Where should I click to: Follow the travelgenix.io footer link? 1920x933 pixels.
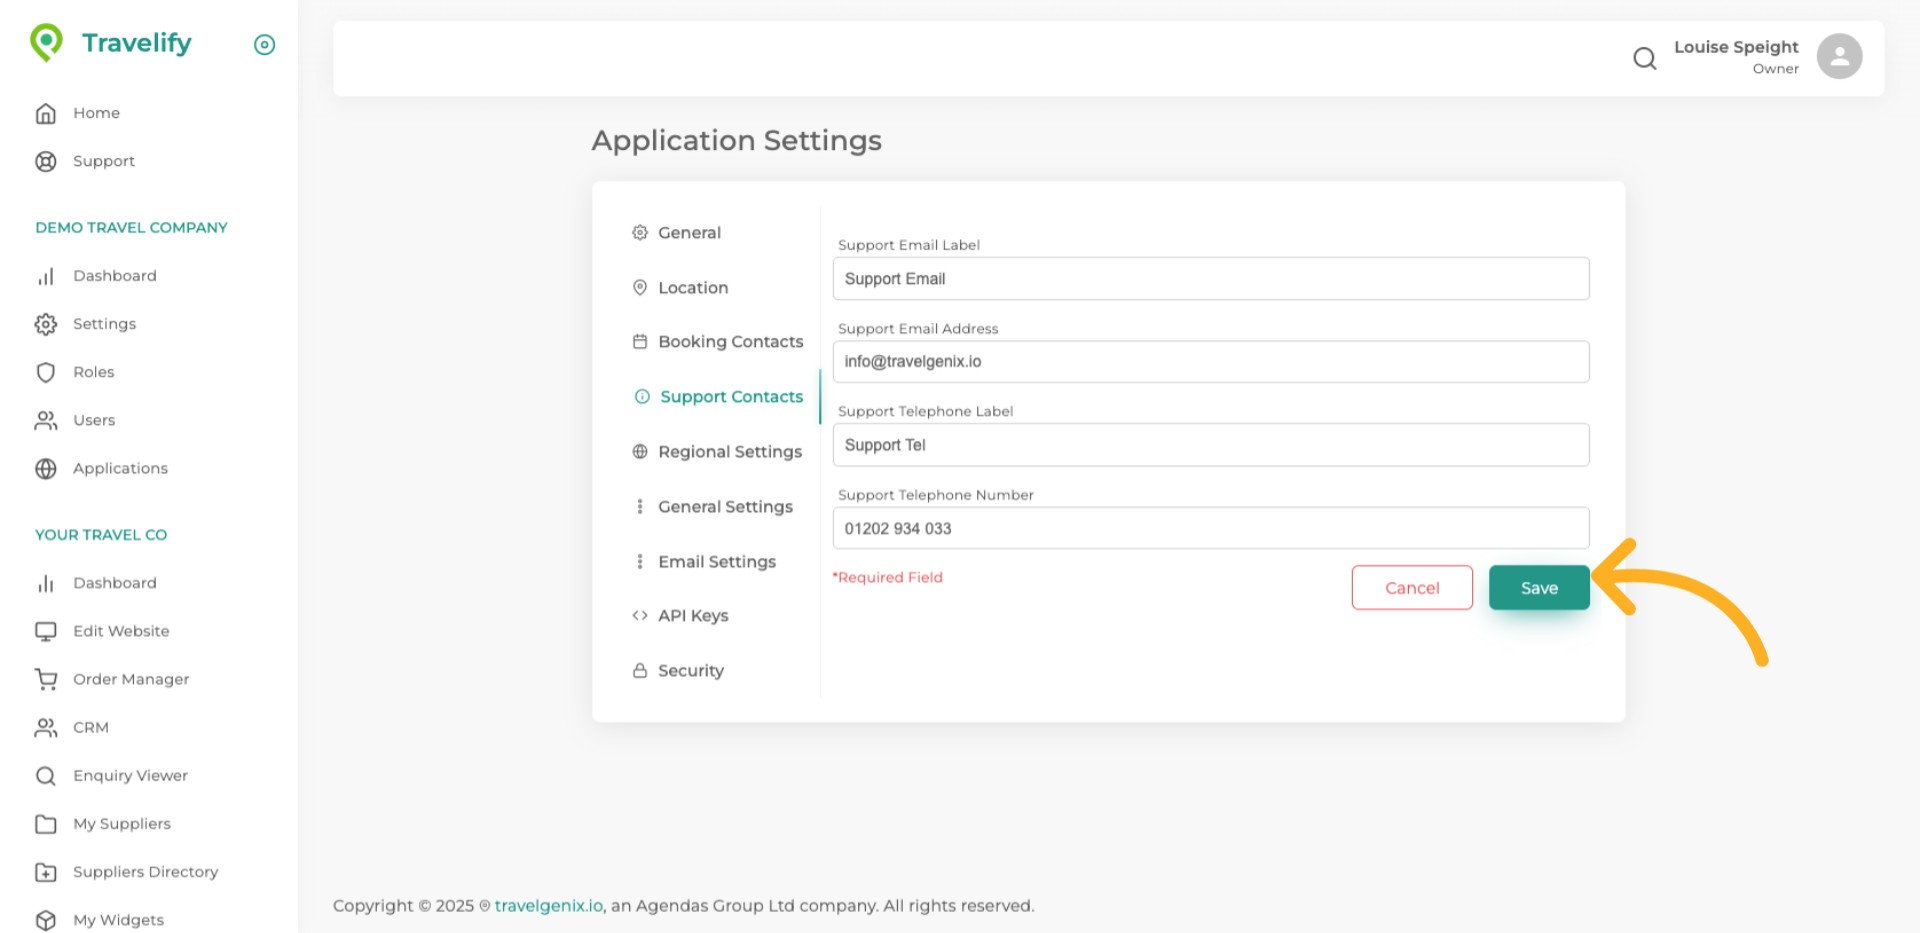[x=548, y=906]
